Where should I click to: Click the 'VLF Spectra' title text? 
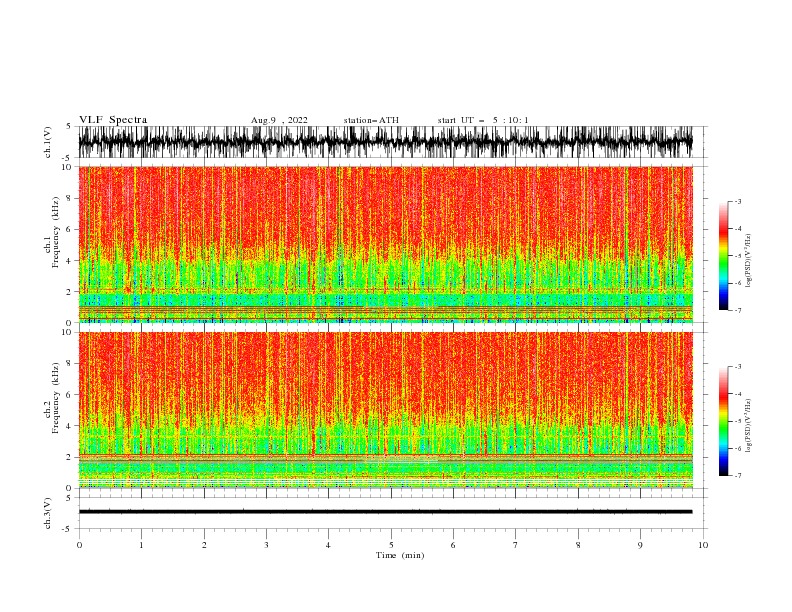pos(113,120)
